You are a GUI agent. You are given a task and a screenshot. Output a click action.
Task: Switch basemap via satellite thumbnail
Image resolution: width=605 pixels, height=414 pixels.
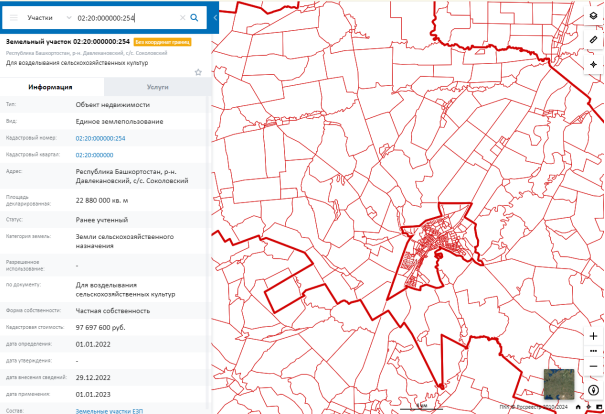558,385
